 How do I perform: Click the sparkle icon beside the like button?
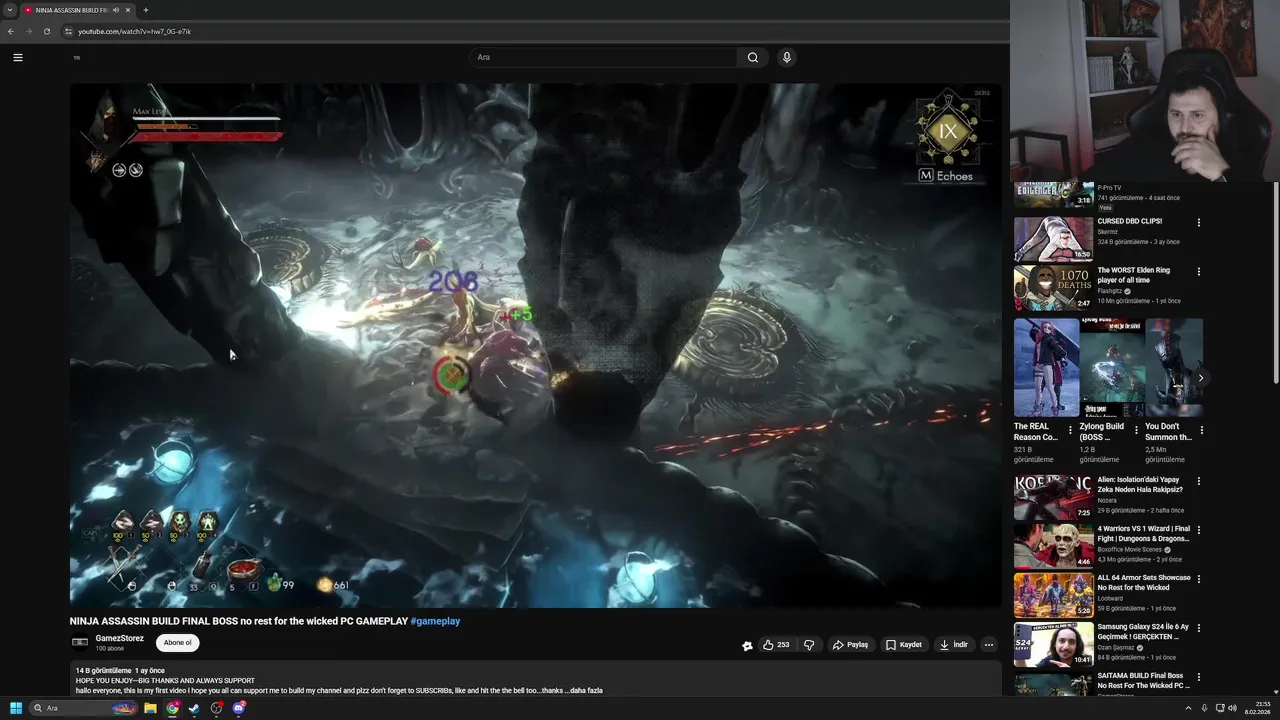(x=747, y=645)
